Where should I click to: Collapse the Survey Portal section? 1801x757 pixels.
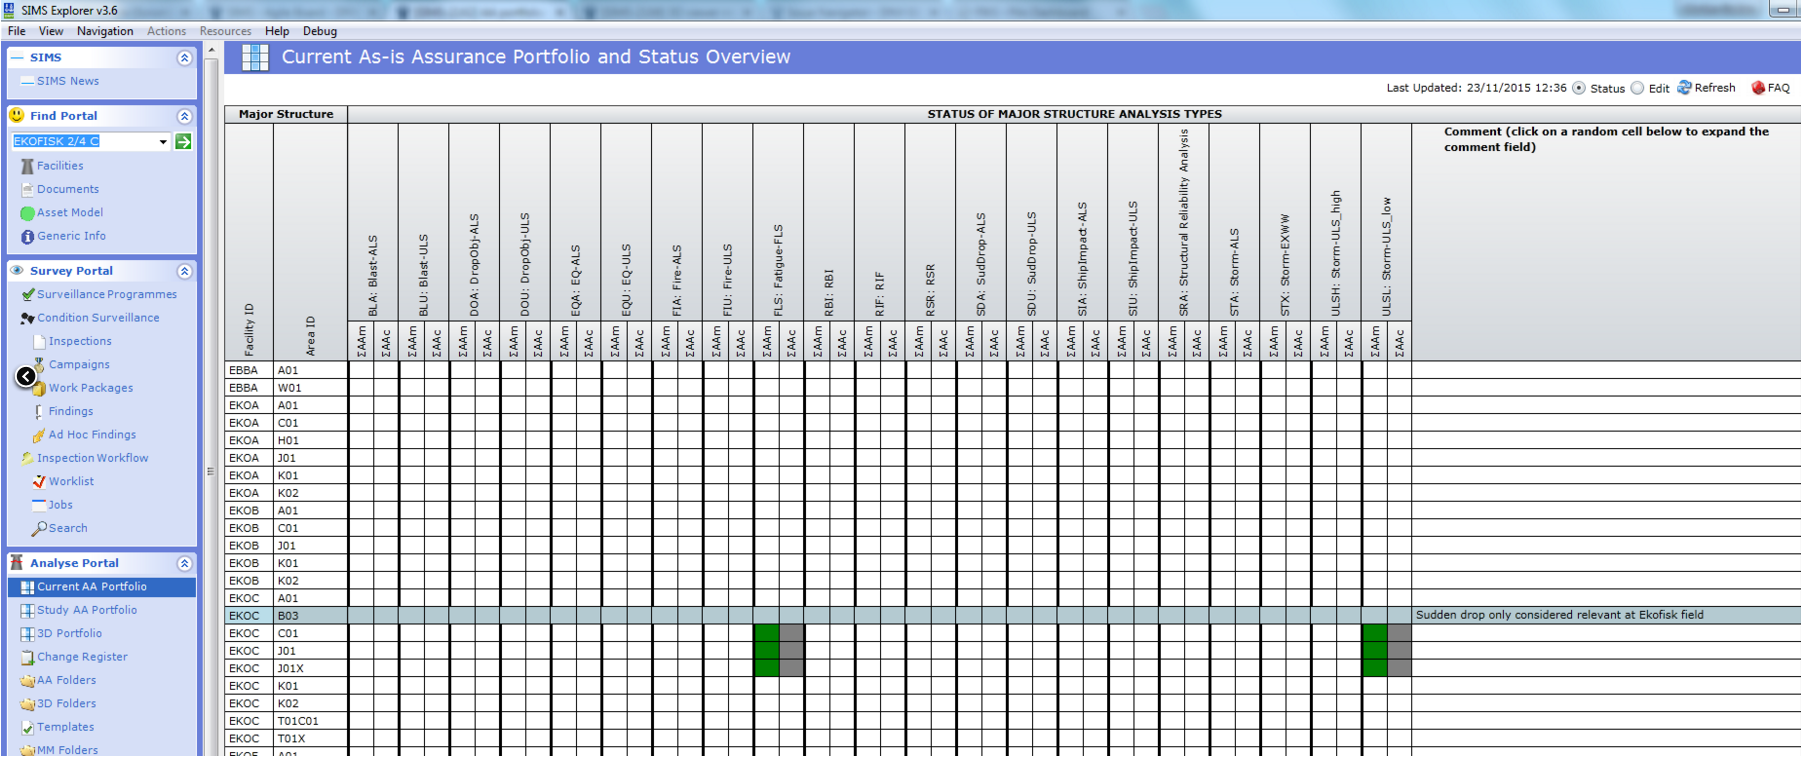(x=184, y=271)
